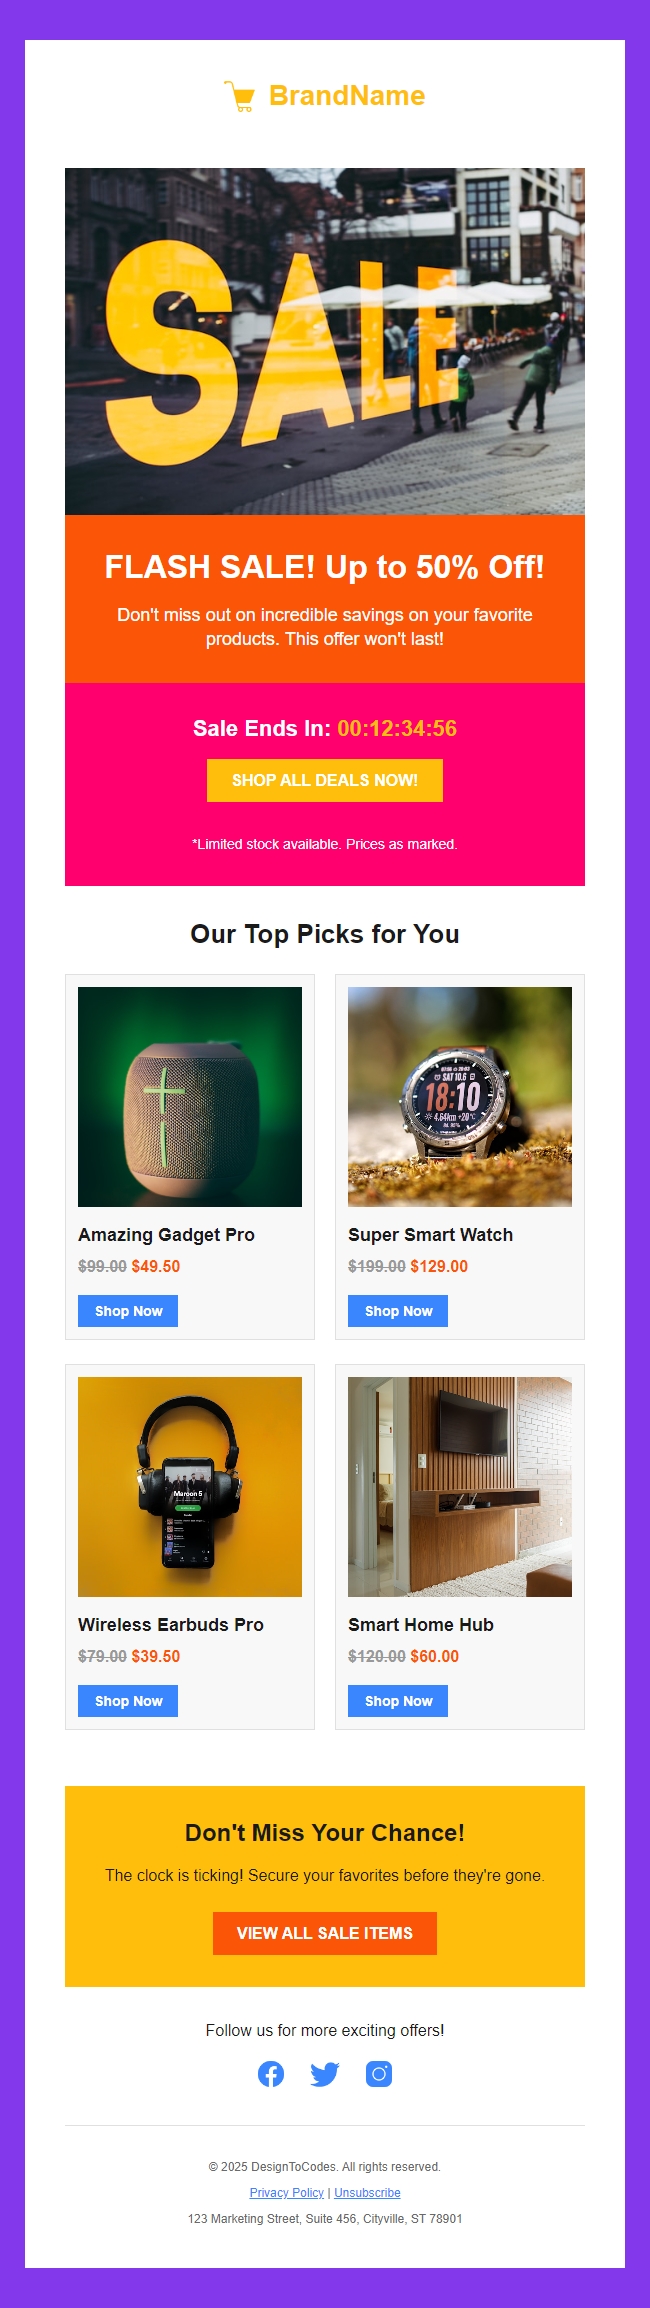650x2308 pixels.
Task: Open the Facebook social icon
Action: pyautogui.click(x=271, y=2074)
